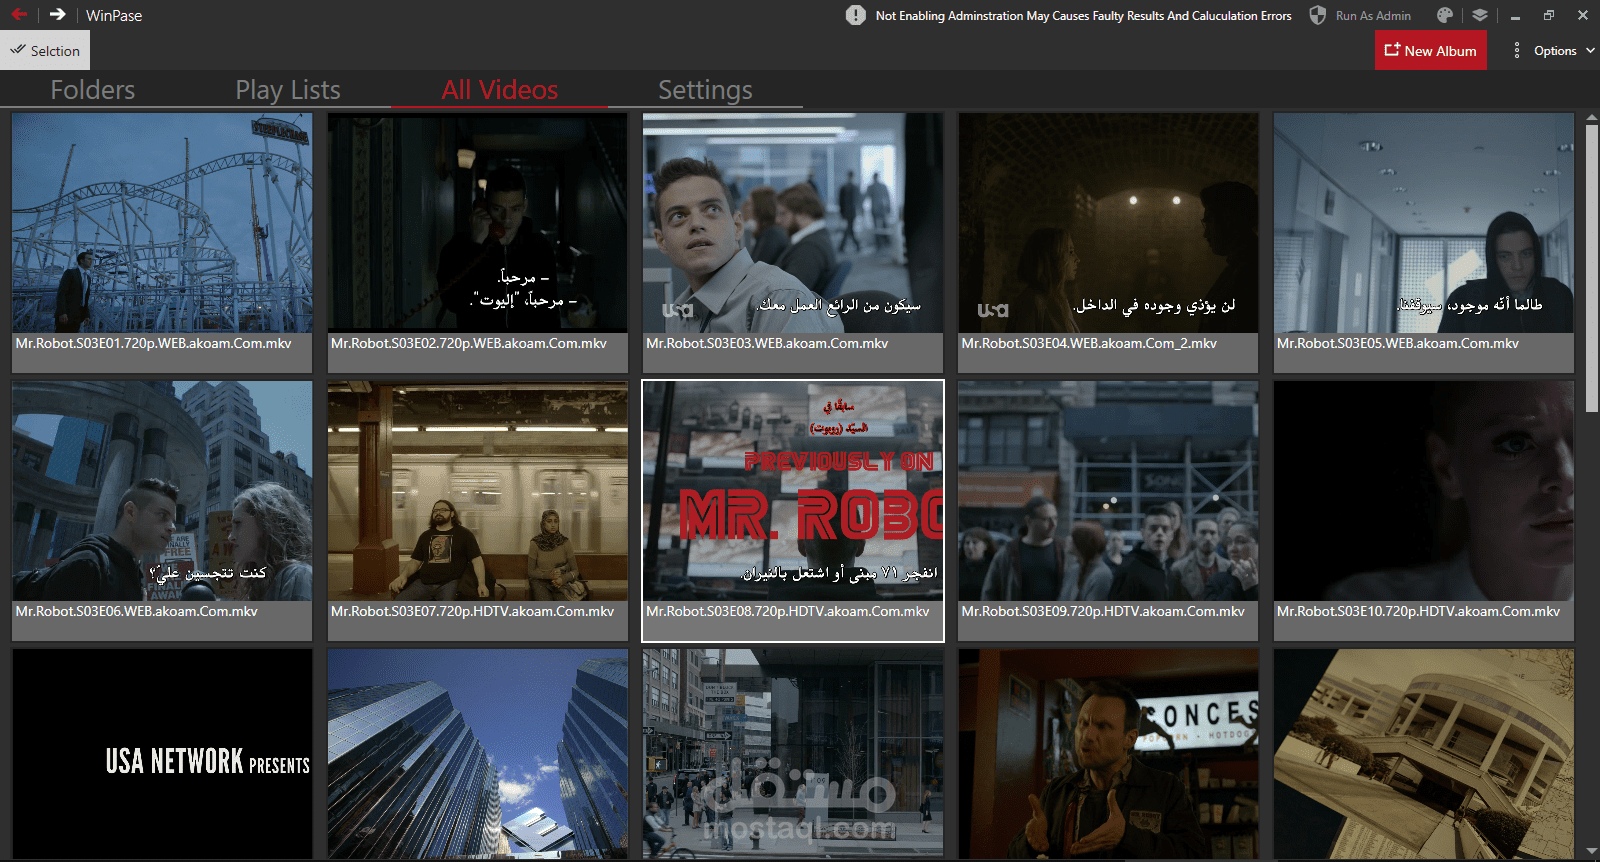1600x862 pixels.
Task: Click the three-dot Options icon
Action: [1517, 50]
